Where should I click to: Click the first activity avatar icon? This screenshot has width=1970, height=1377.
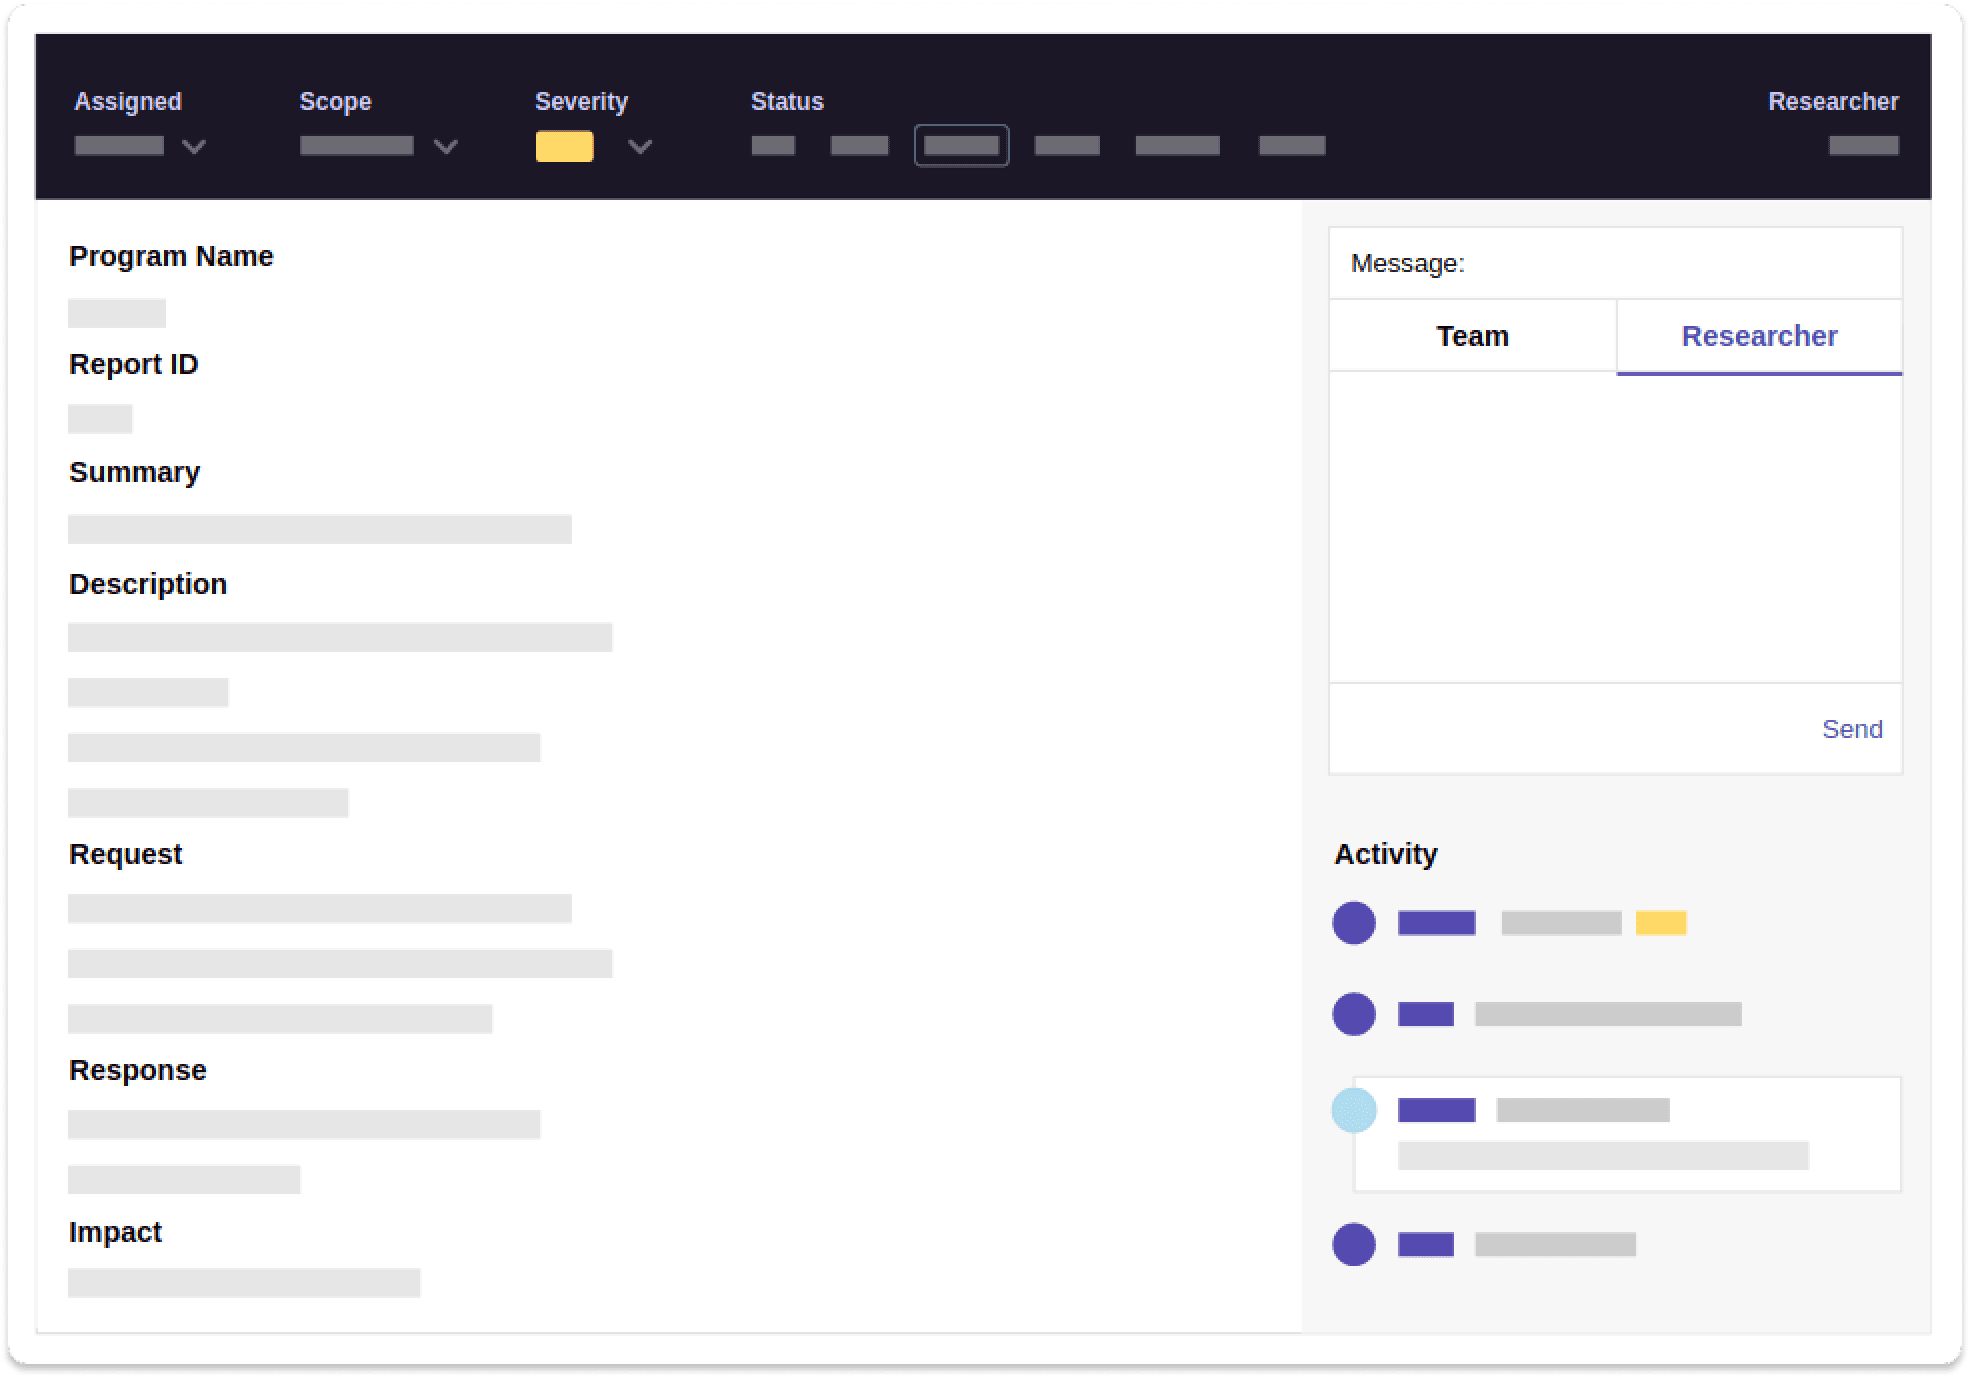pos(1356,922)
